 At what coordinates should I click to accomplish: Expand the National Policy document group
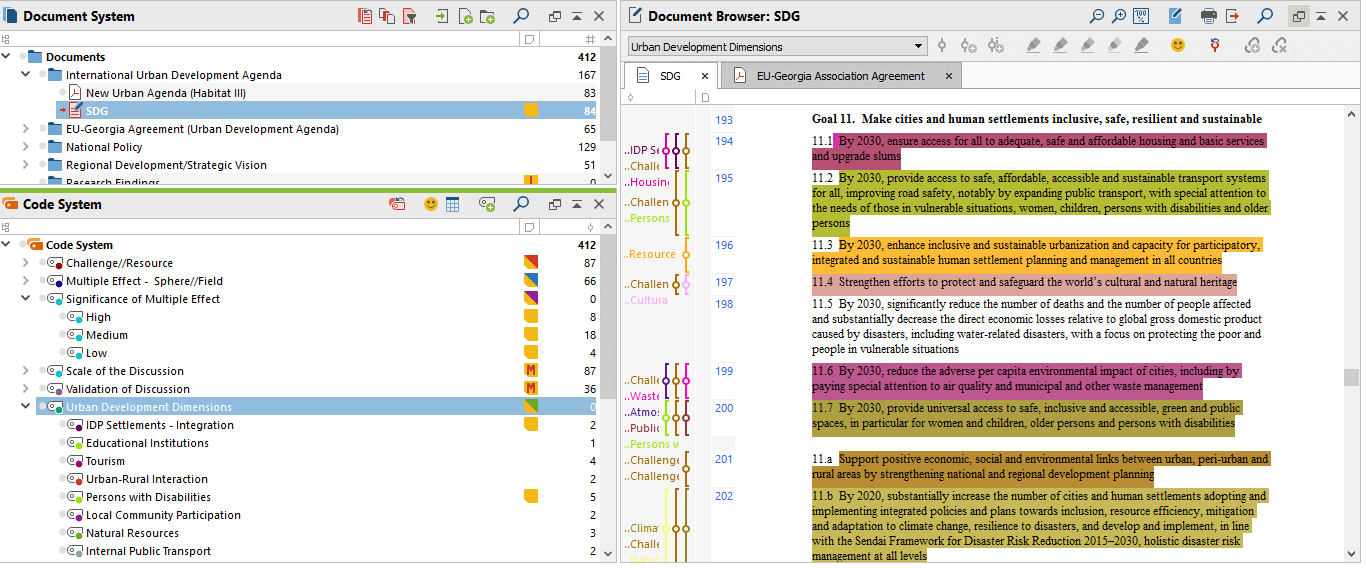click(26, 147)
